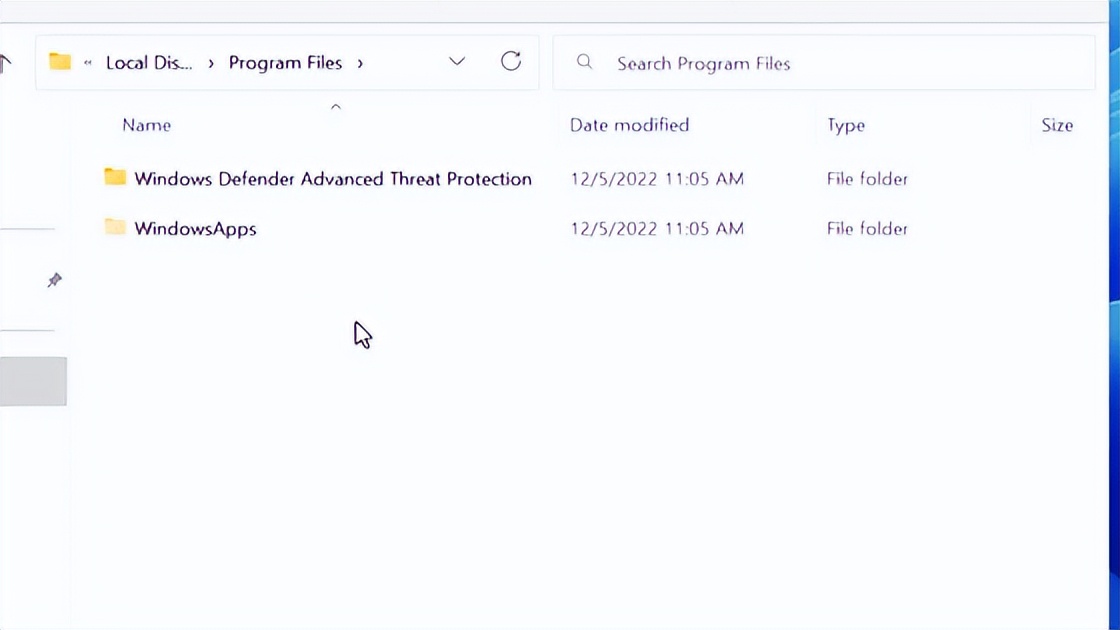Screen dimensions: 1120x630
Task: Expand the breadcrumb overflow chevron
Action: coord(88,62)
